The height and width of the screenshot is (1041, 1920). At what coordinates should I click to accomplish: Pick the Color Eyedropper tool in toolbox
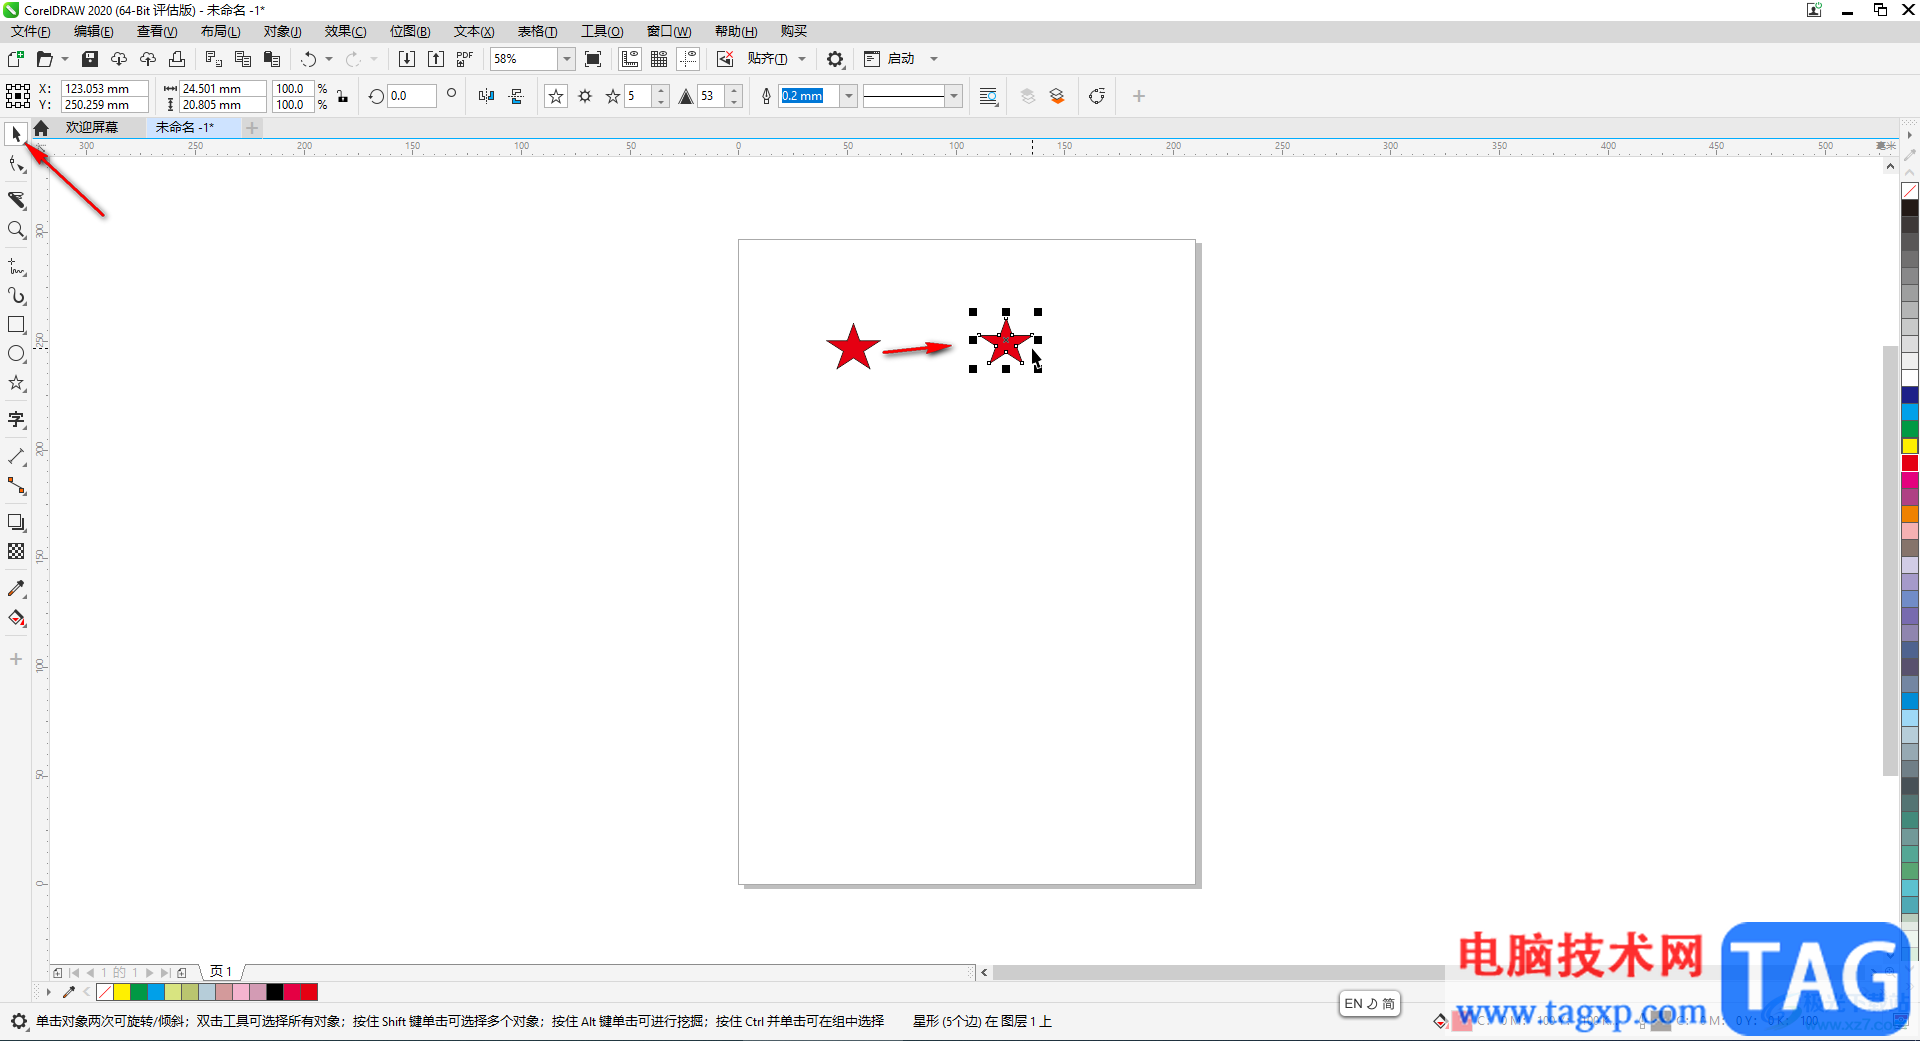[x=16, y=589]
